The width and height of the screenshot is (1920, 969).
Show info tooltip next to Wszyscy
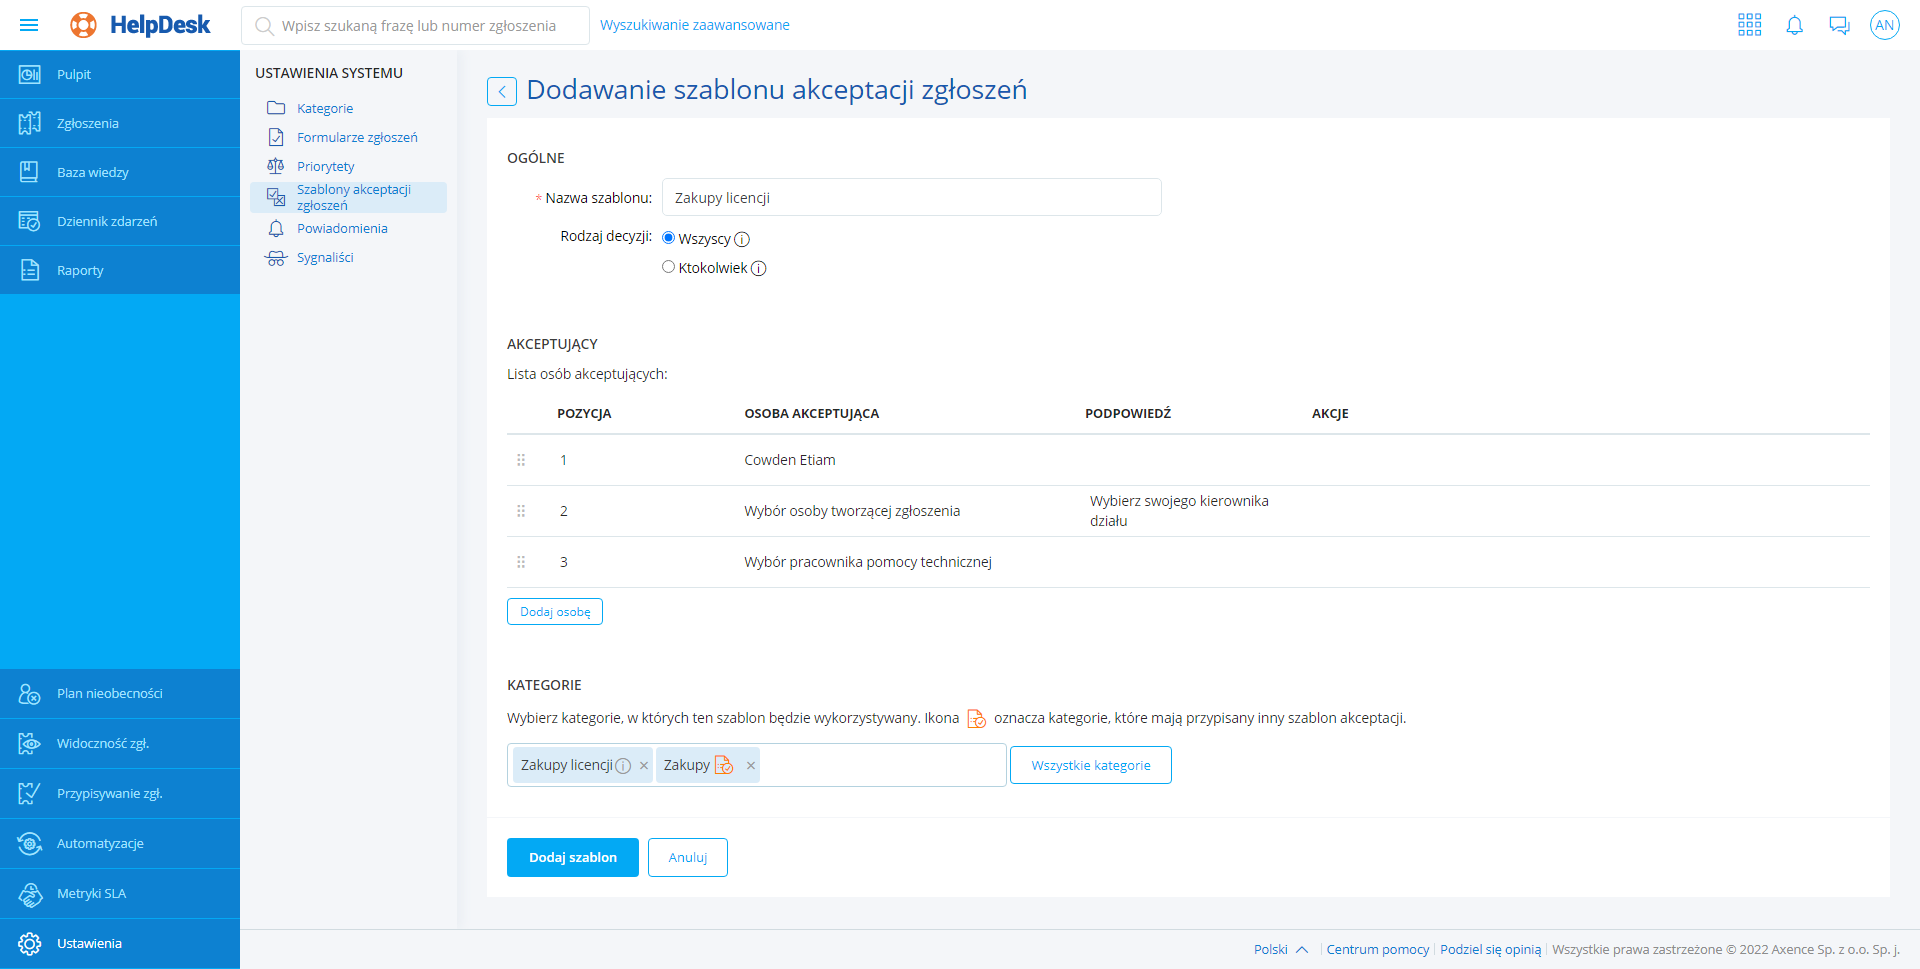click(742, 240)
